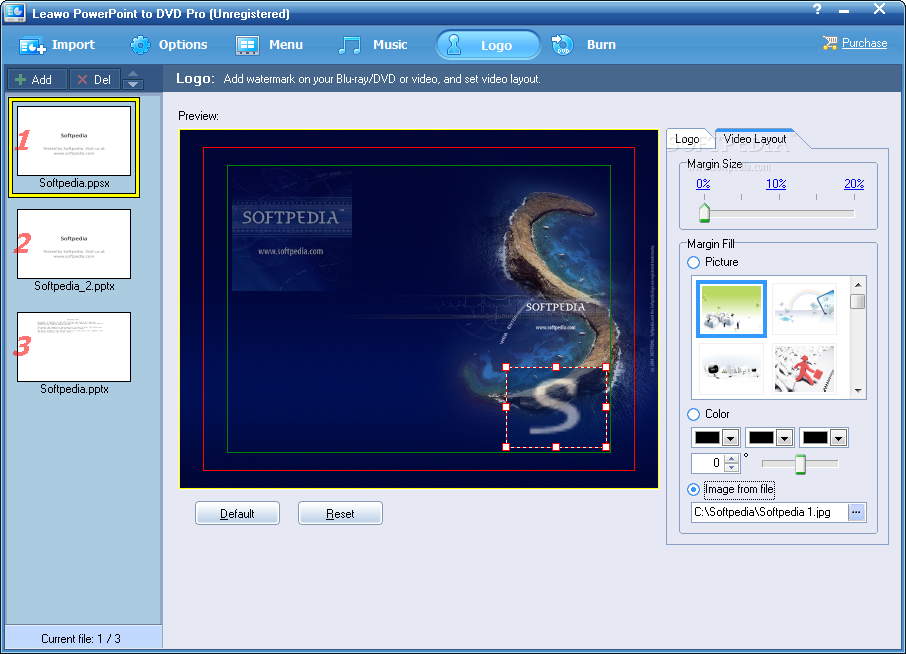Screen dimensions: 906x654
Task: Click the Options gear icon
Action: coord(140,45)
